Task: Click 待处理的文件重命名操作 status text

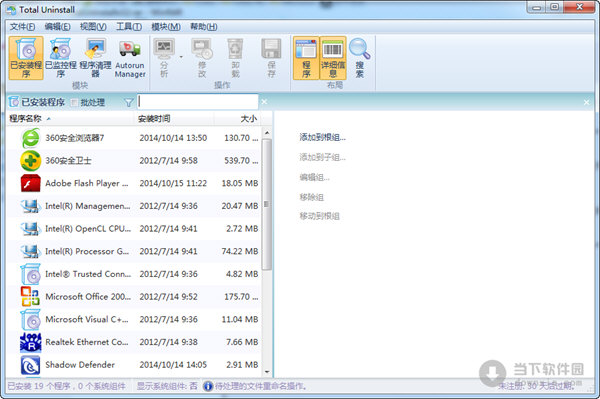Action: pyautogui.click(x=261, y=386)
